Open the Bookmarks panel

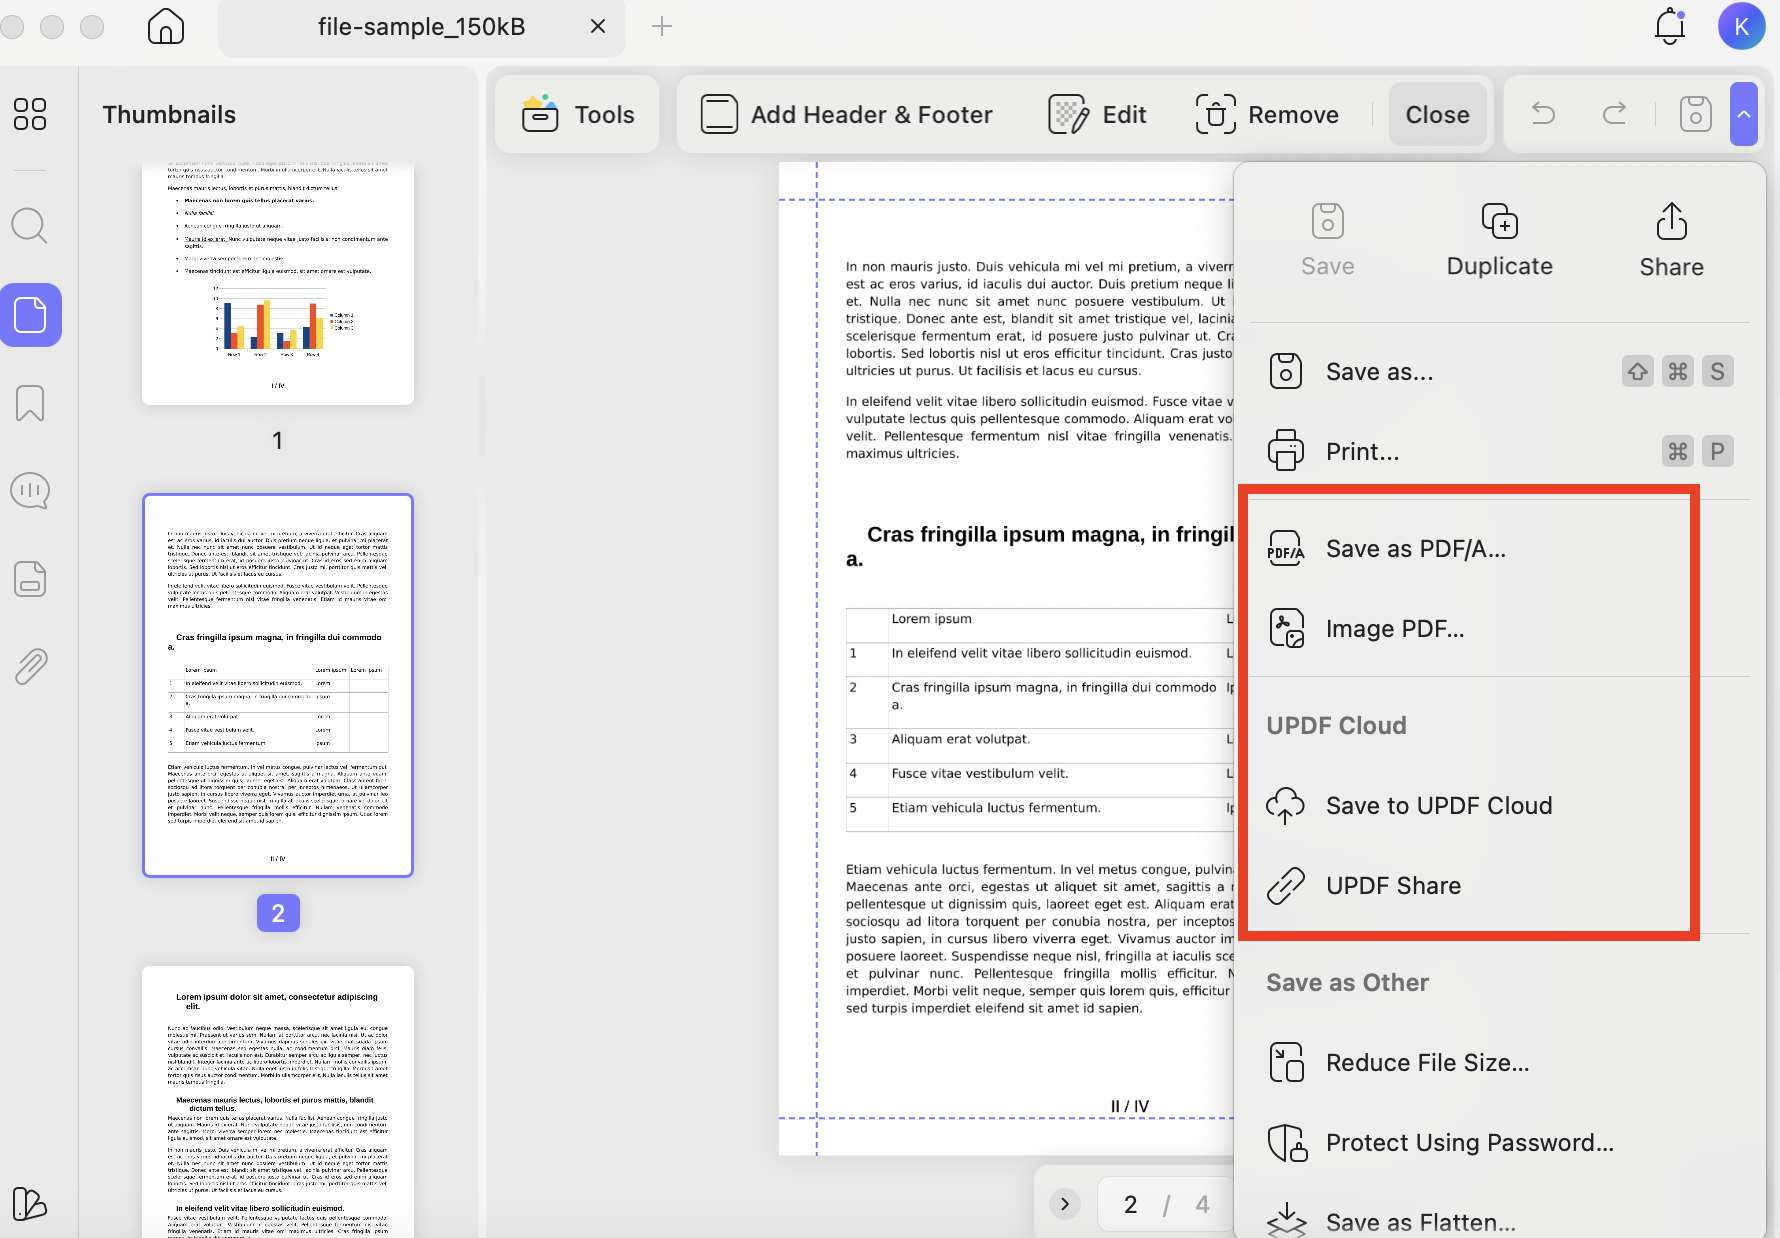(x=29, y=403)
